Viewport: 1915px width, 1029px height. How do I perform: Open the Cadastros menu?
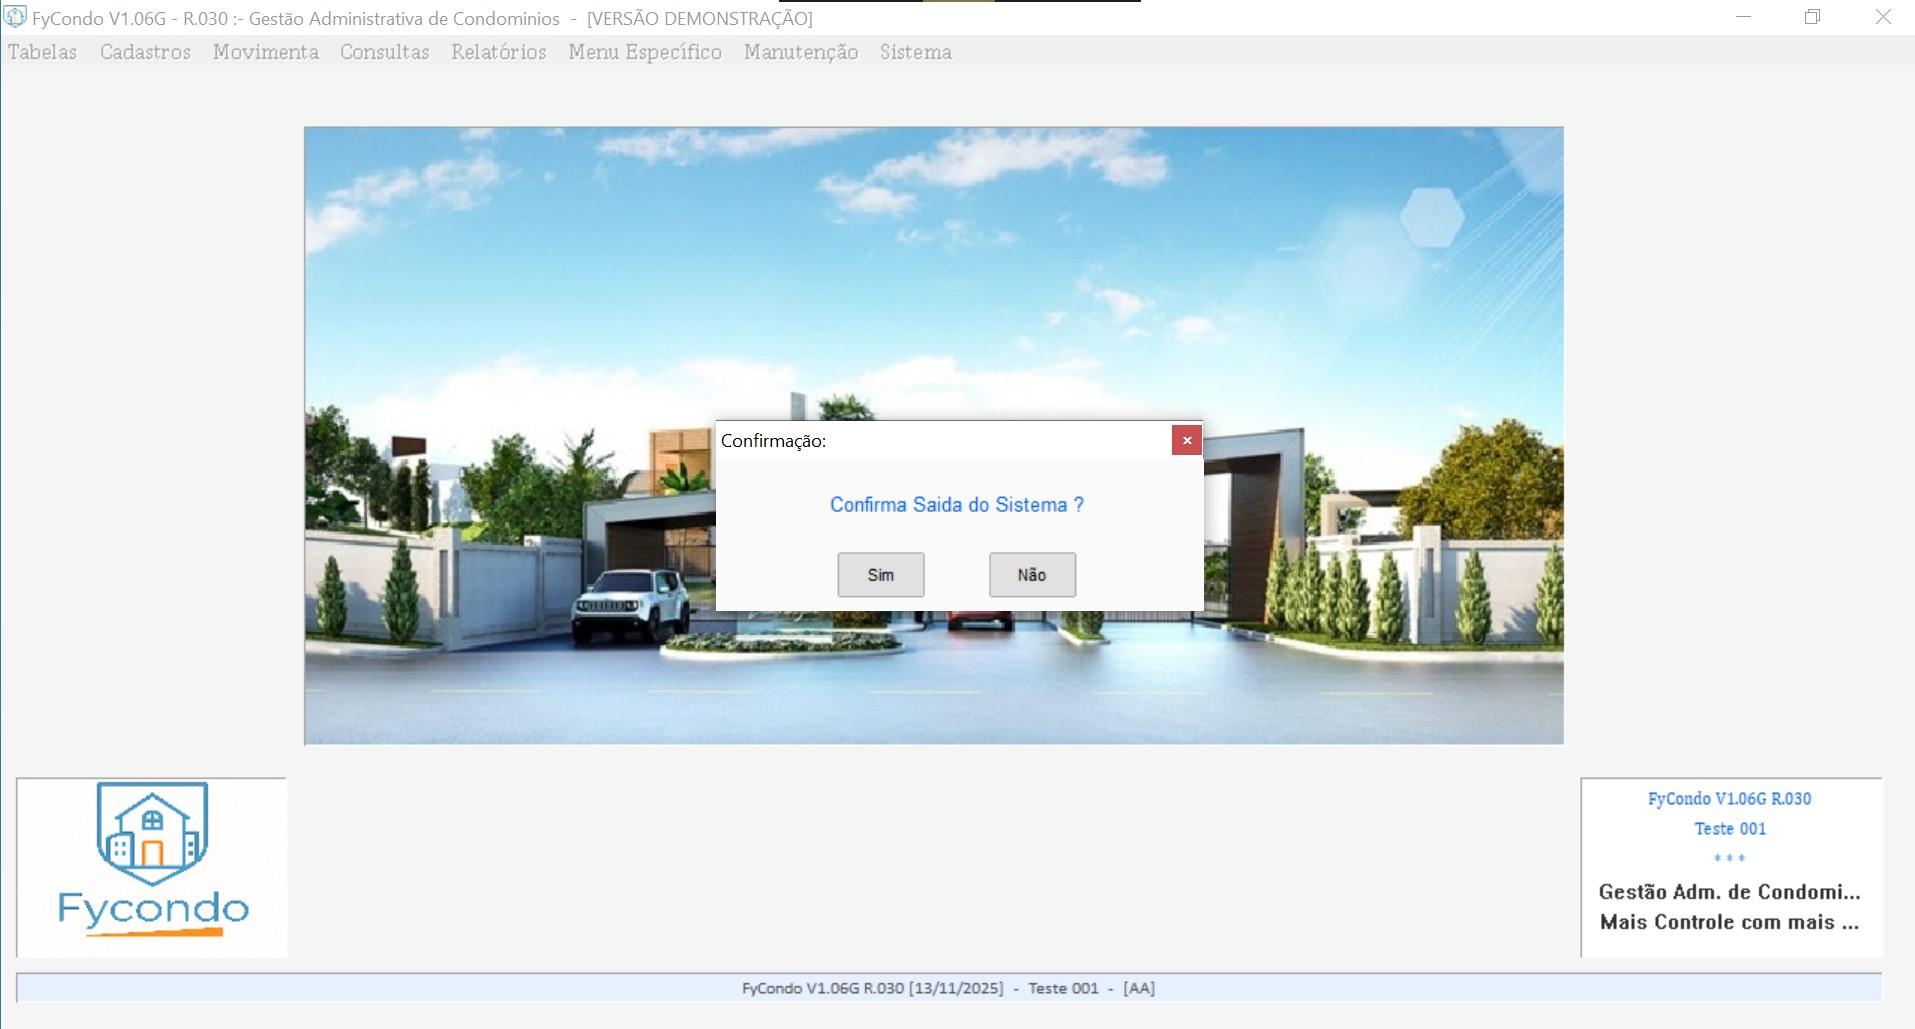145,52
